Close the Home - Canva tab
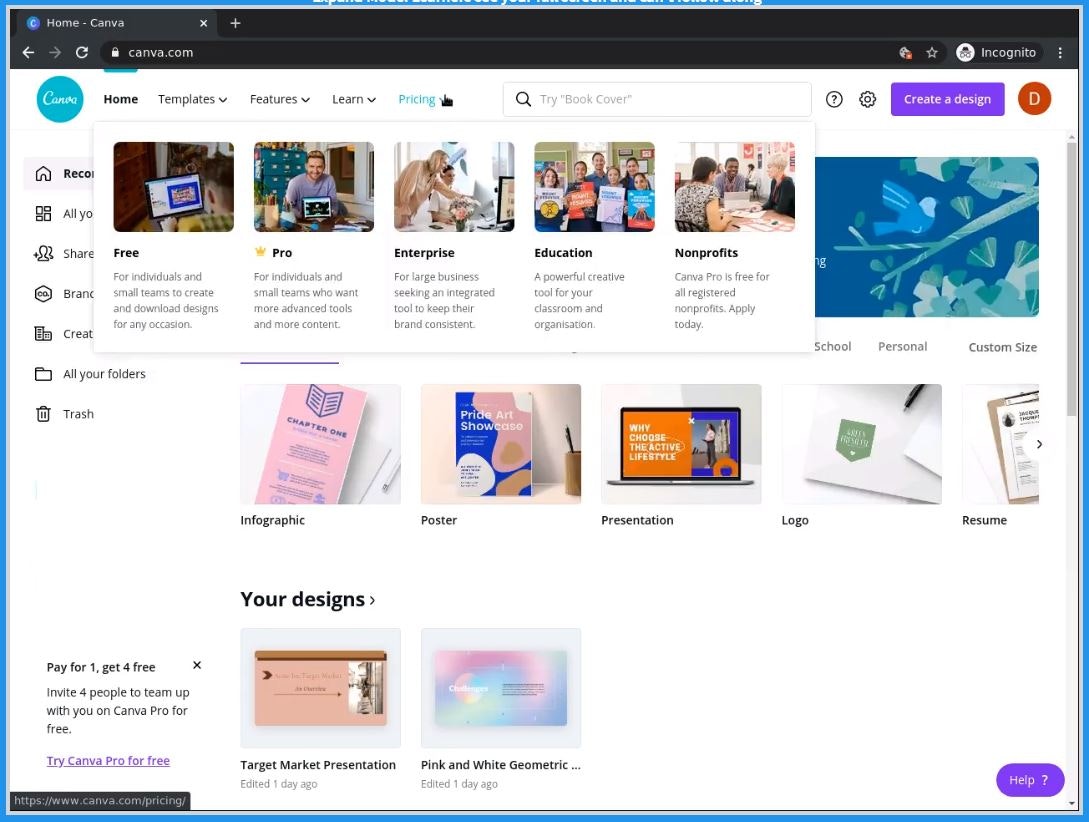 tap(203, 23)
